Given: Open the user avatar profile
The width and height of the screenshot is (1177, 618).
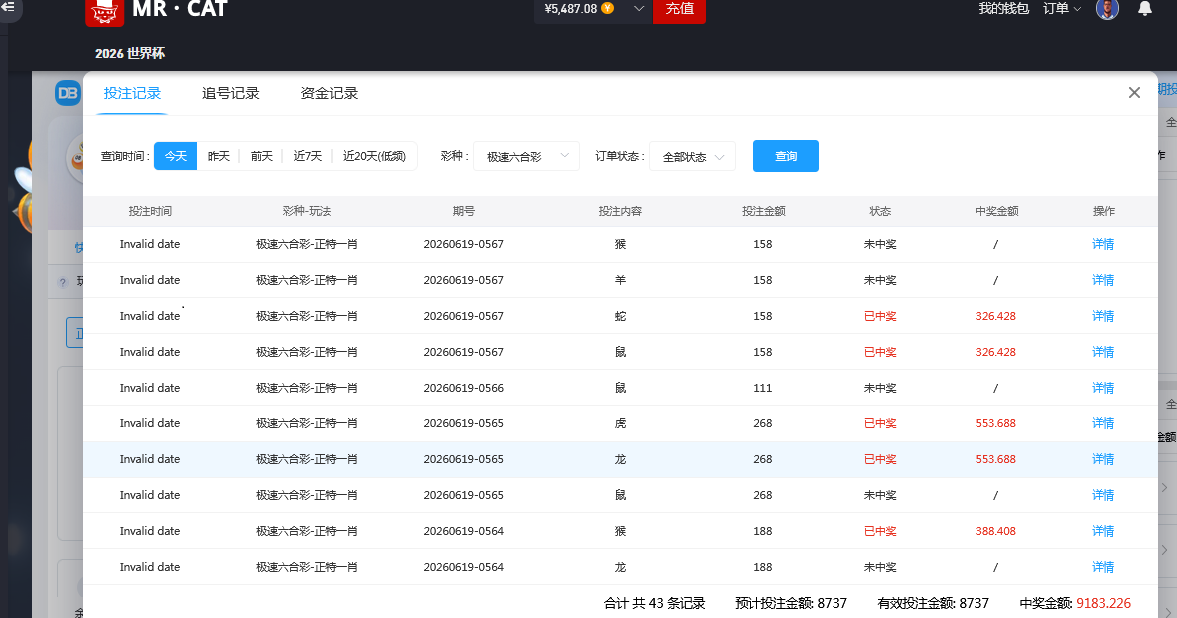Looking at the screenshot, I should coord(1107,9).
